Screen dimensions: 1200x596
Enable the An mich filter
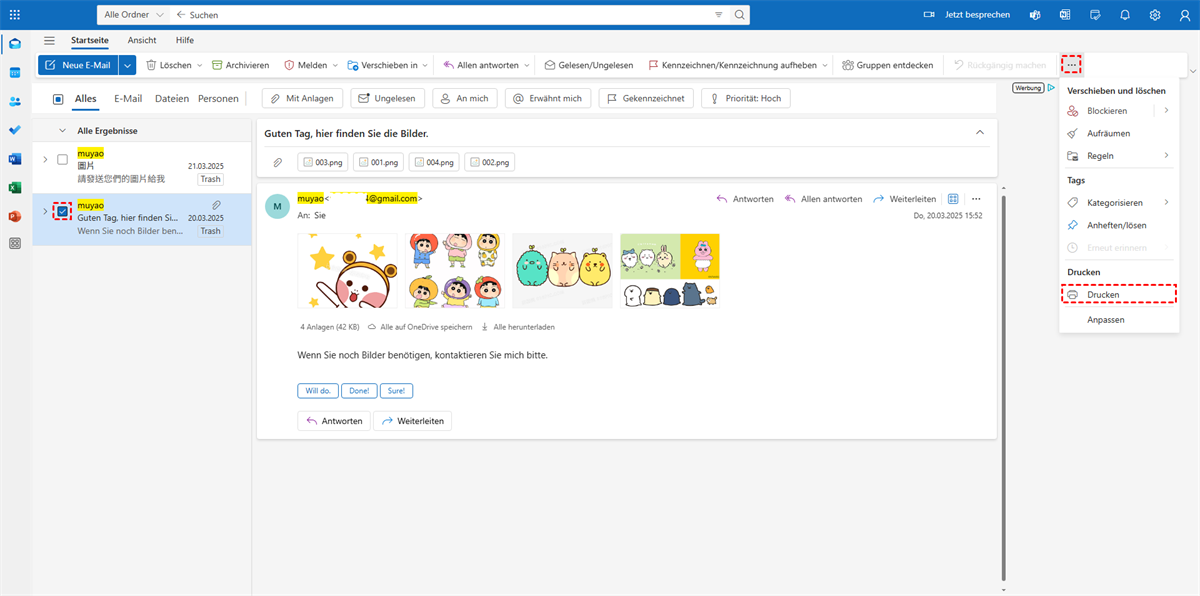click(x=465, y=99)
